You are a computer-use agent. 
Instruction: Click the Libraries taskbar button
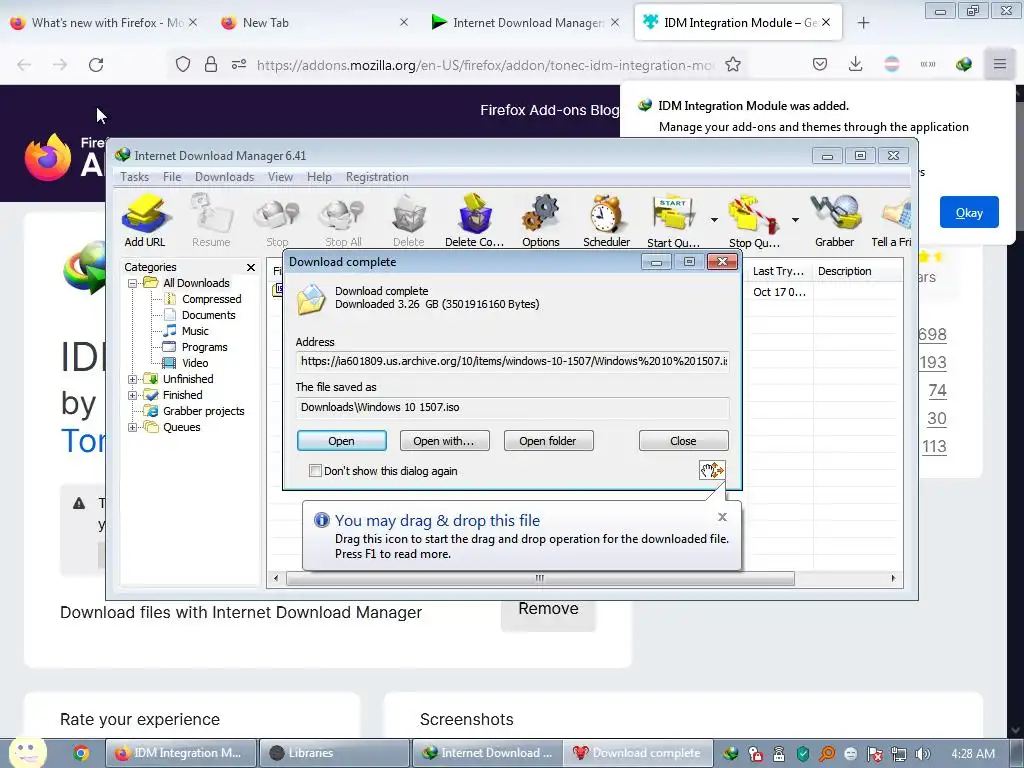pos(334,753)
